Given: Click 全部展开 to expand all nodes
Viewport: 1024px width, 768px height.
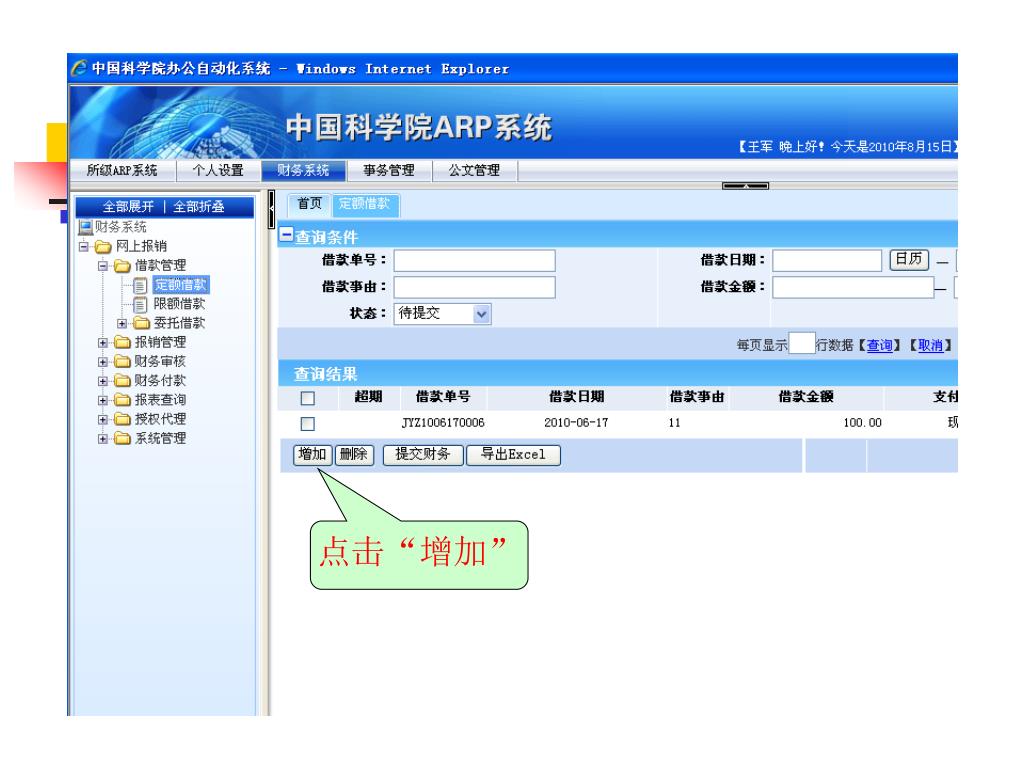Looking at the screenshot, I should 128,207.
